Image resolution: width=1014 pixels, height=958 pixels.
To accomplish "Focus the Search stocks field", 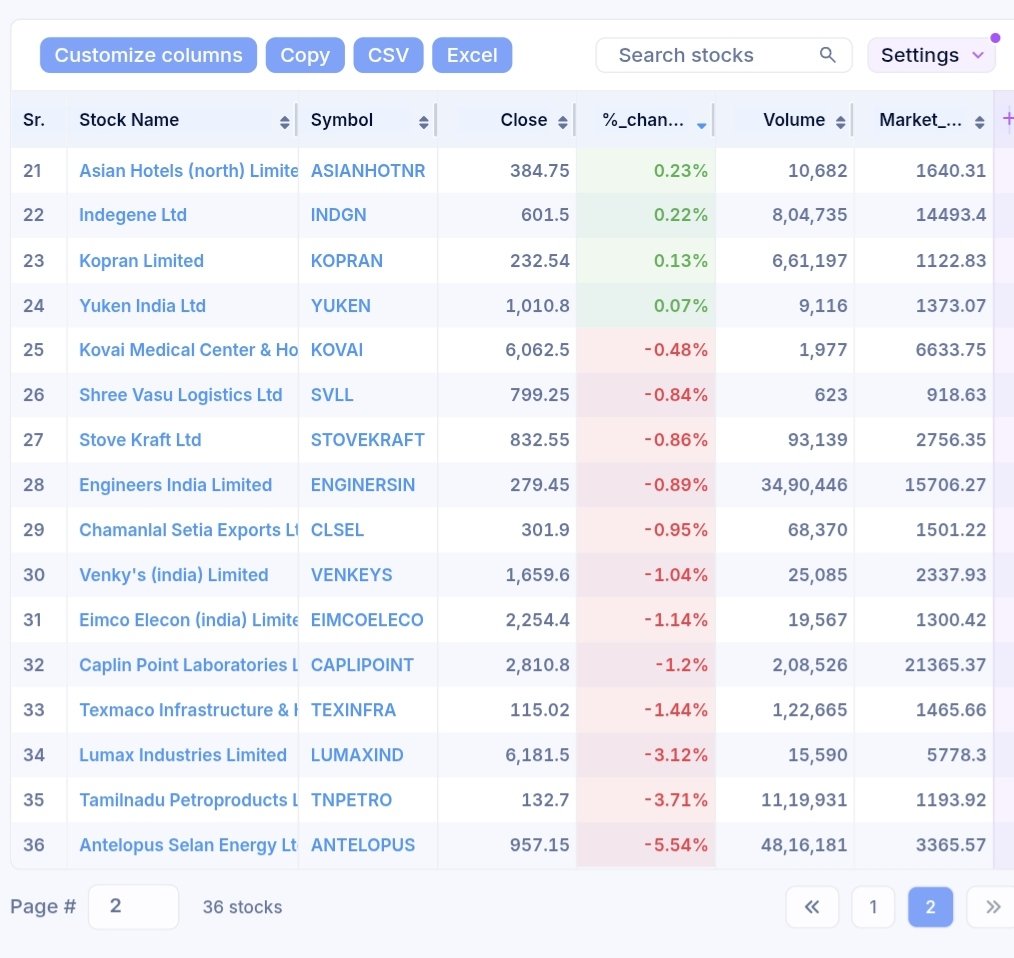I will coord(724,55).
